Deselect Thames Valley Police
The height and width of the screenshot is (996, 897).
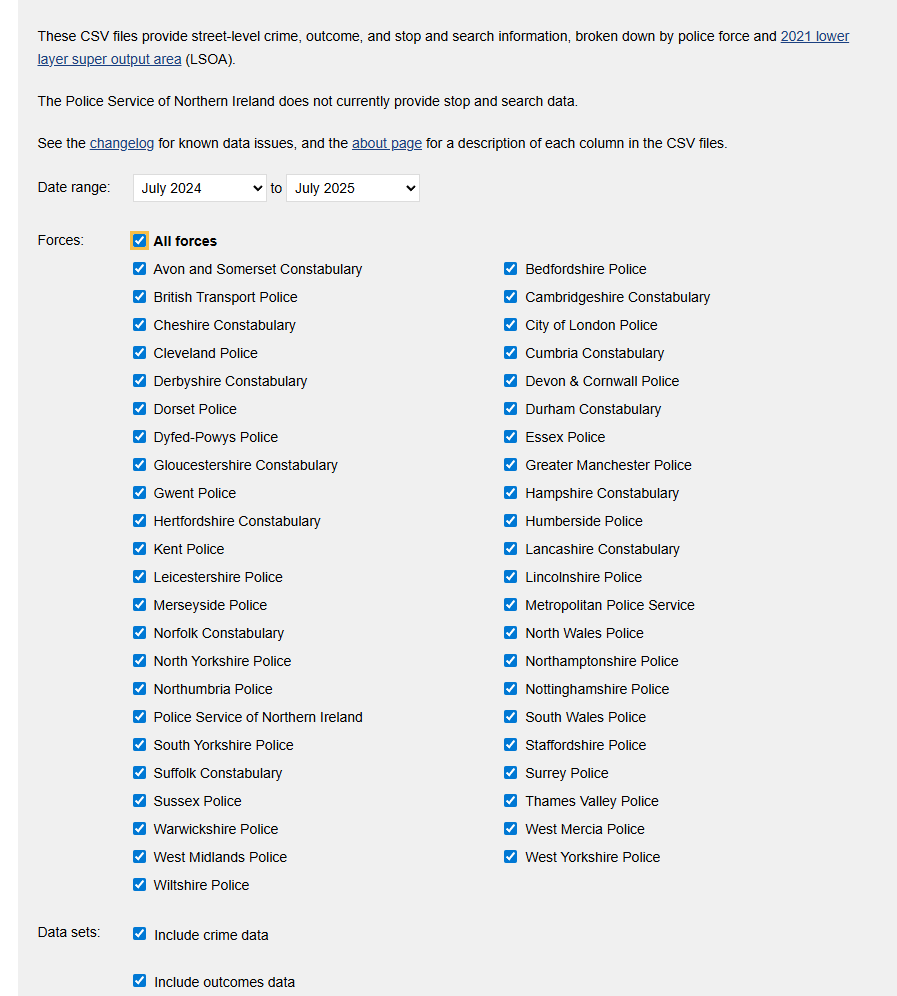click(511, 801)
